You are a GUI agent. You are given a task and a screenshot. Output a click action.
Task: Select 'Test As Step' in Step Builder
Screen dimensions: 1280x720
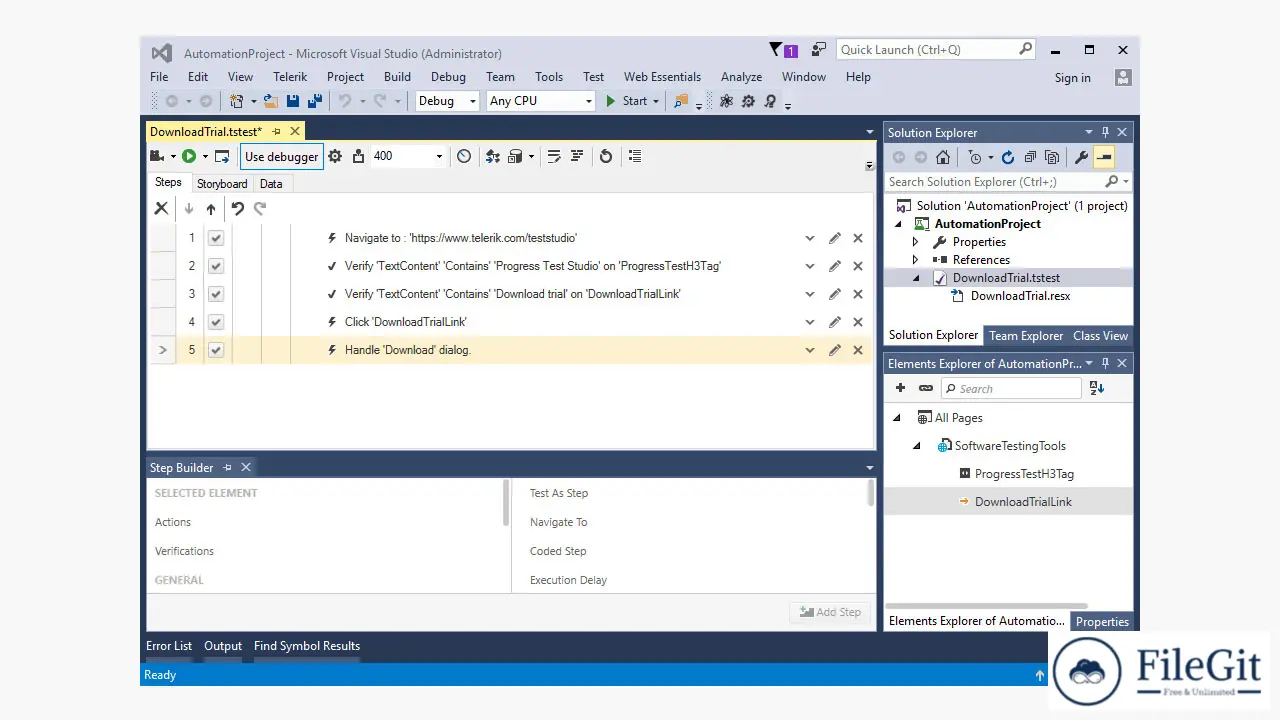pyautogui.click(x=559, y=493)
